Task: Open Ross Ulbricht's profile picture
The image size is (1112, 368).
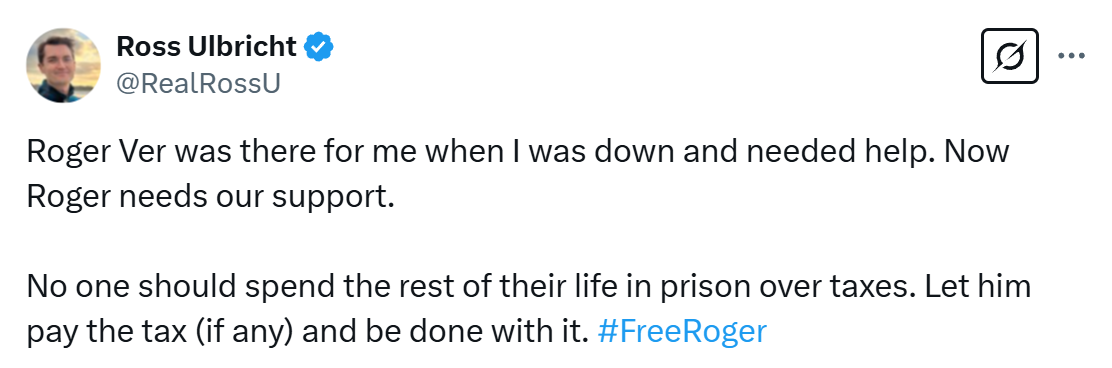Action: [x=63, y=65]
